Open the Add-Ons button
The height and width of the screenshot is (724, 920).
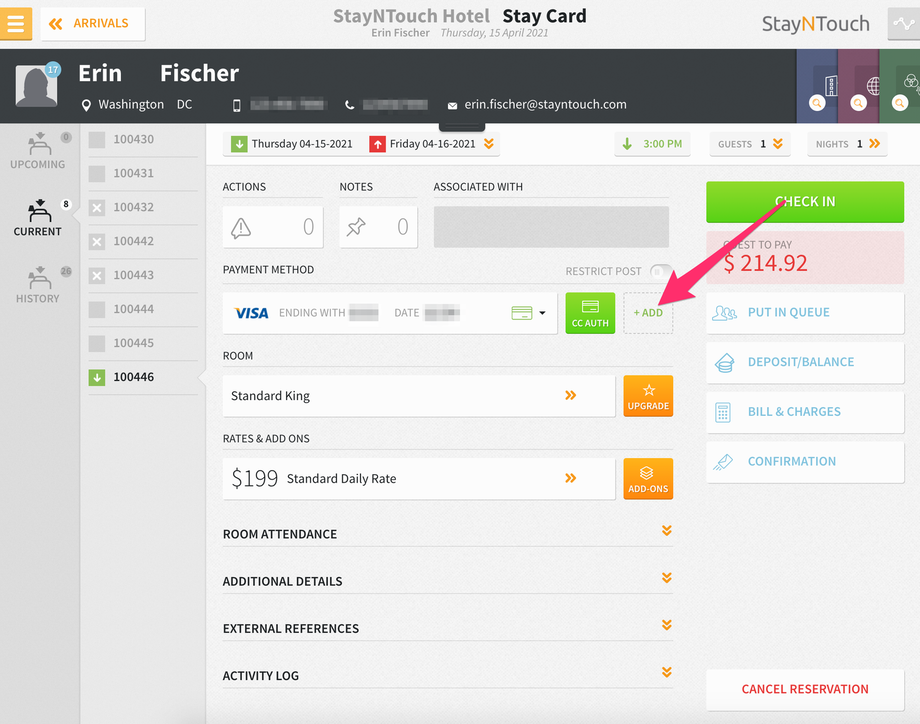pyautogui.click(x=648, y=479)
